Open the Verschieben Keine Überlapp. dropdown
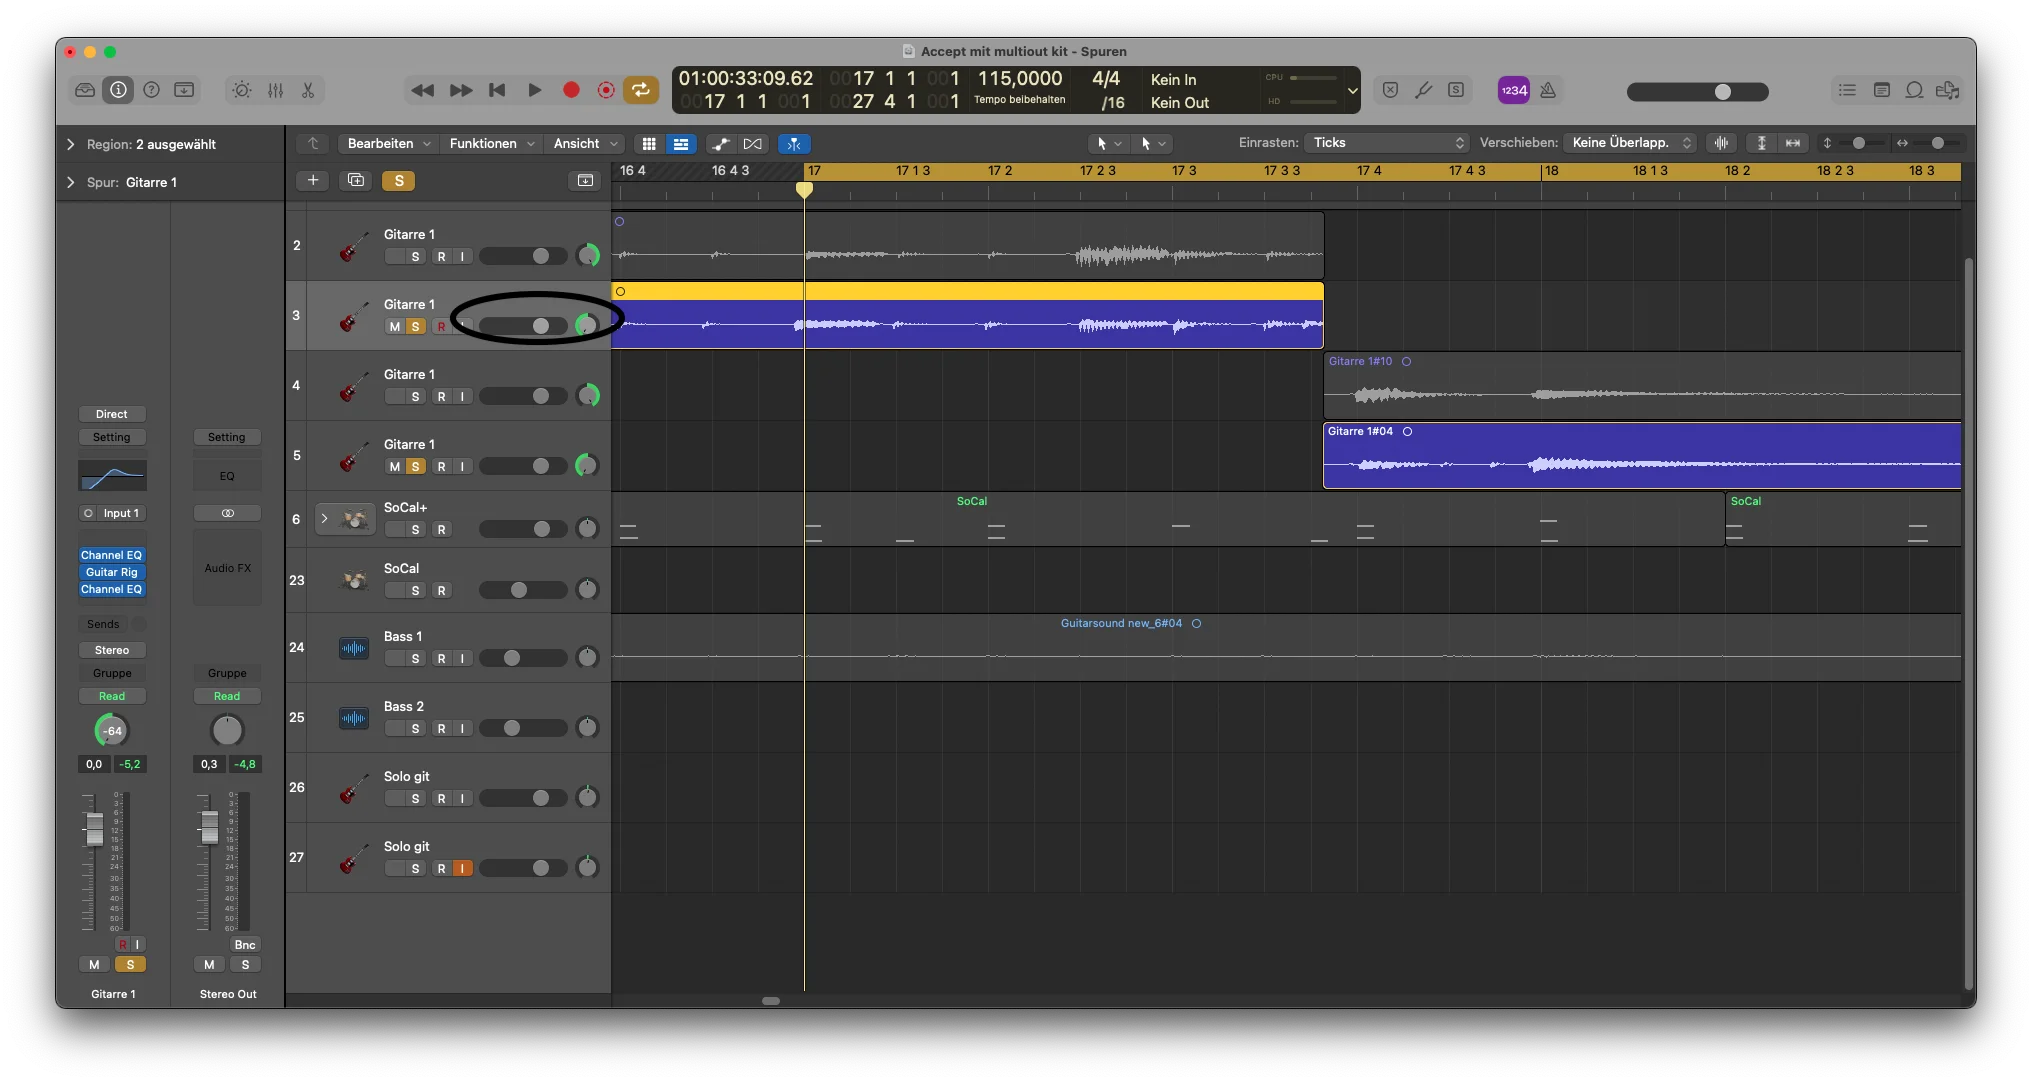Screen dimensions: 2032x1082 (x=1630, y=143)
